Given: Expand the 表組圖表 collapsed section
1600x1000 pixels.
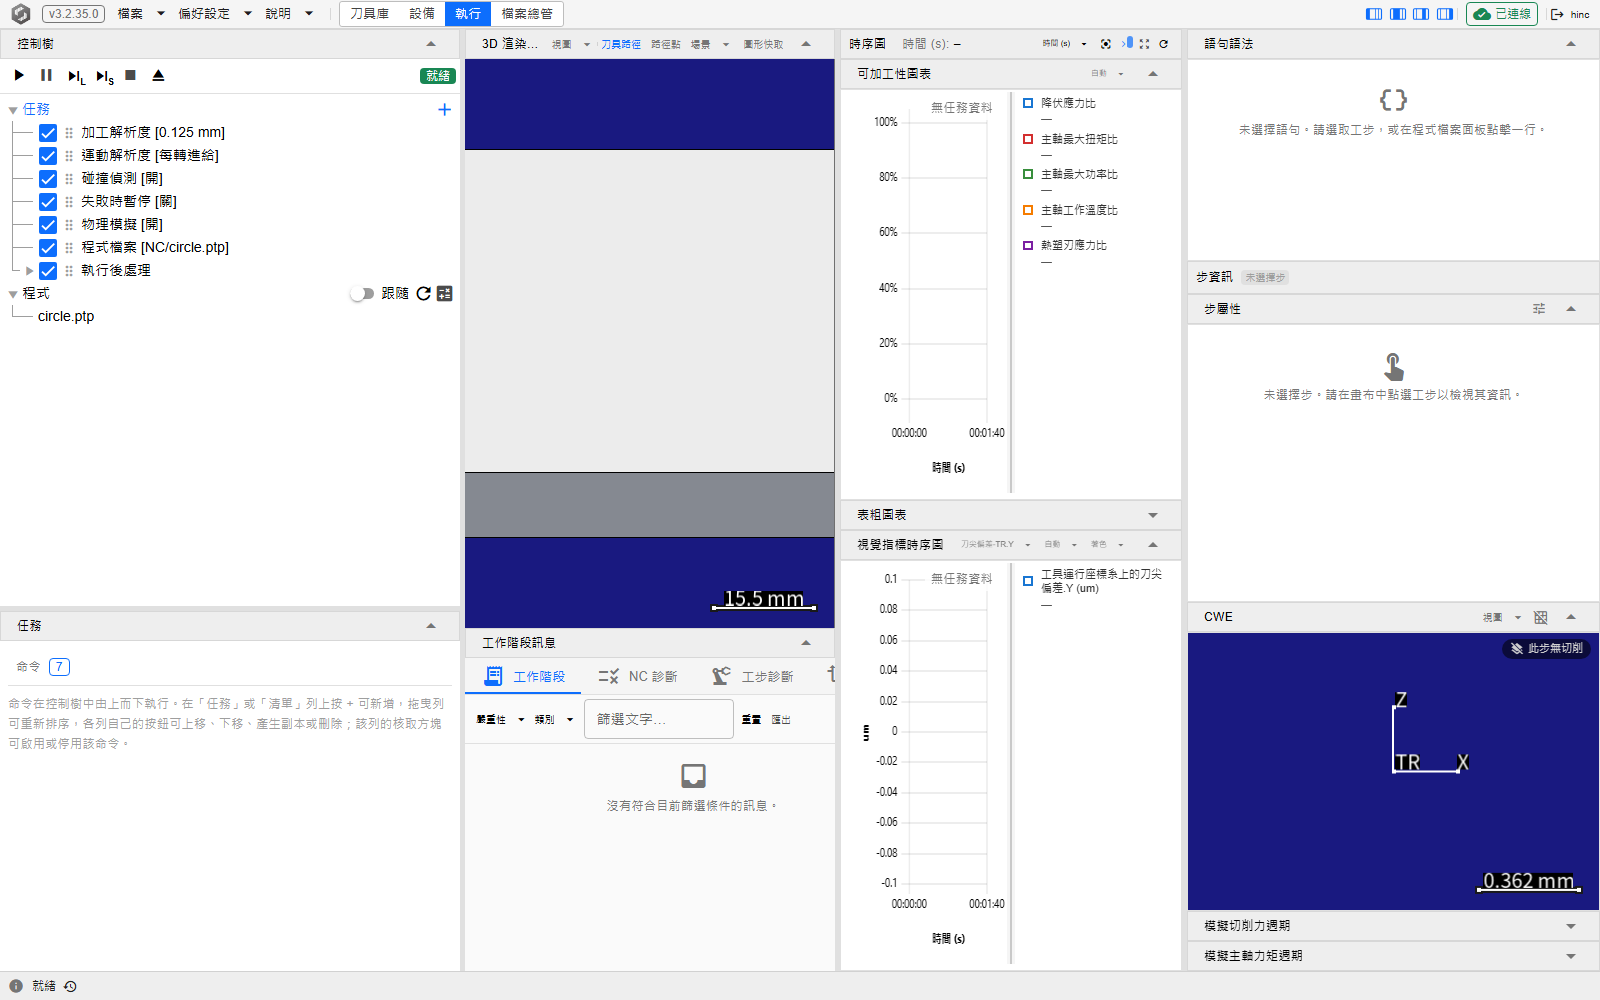Looking at the screenshot, I should [1153, 515].
